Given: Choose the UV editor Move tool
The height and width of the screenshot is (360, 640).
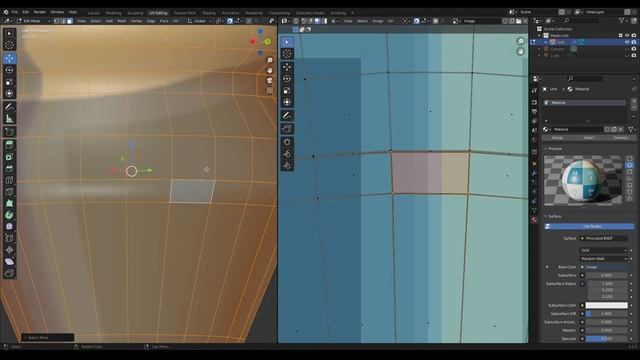Looking at the screenshot, I should [287, 67].
